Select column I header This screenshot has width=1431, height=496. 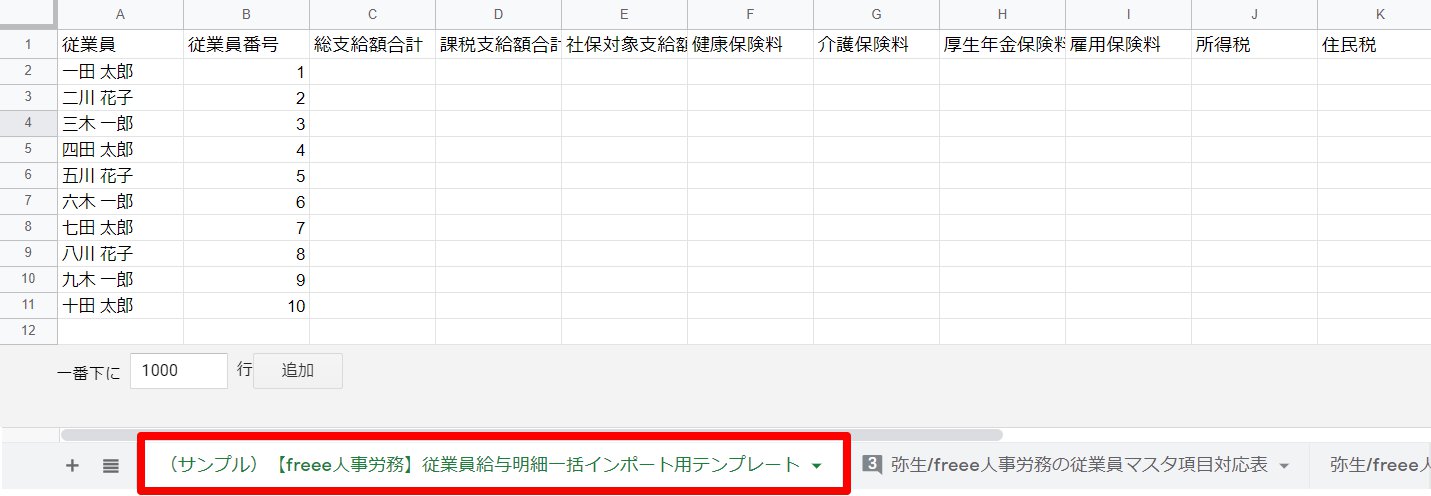coord(1128,14)
